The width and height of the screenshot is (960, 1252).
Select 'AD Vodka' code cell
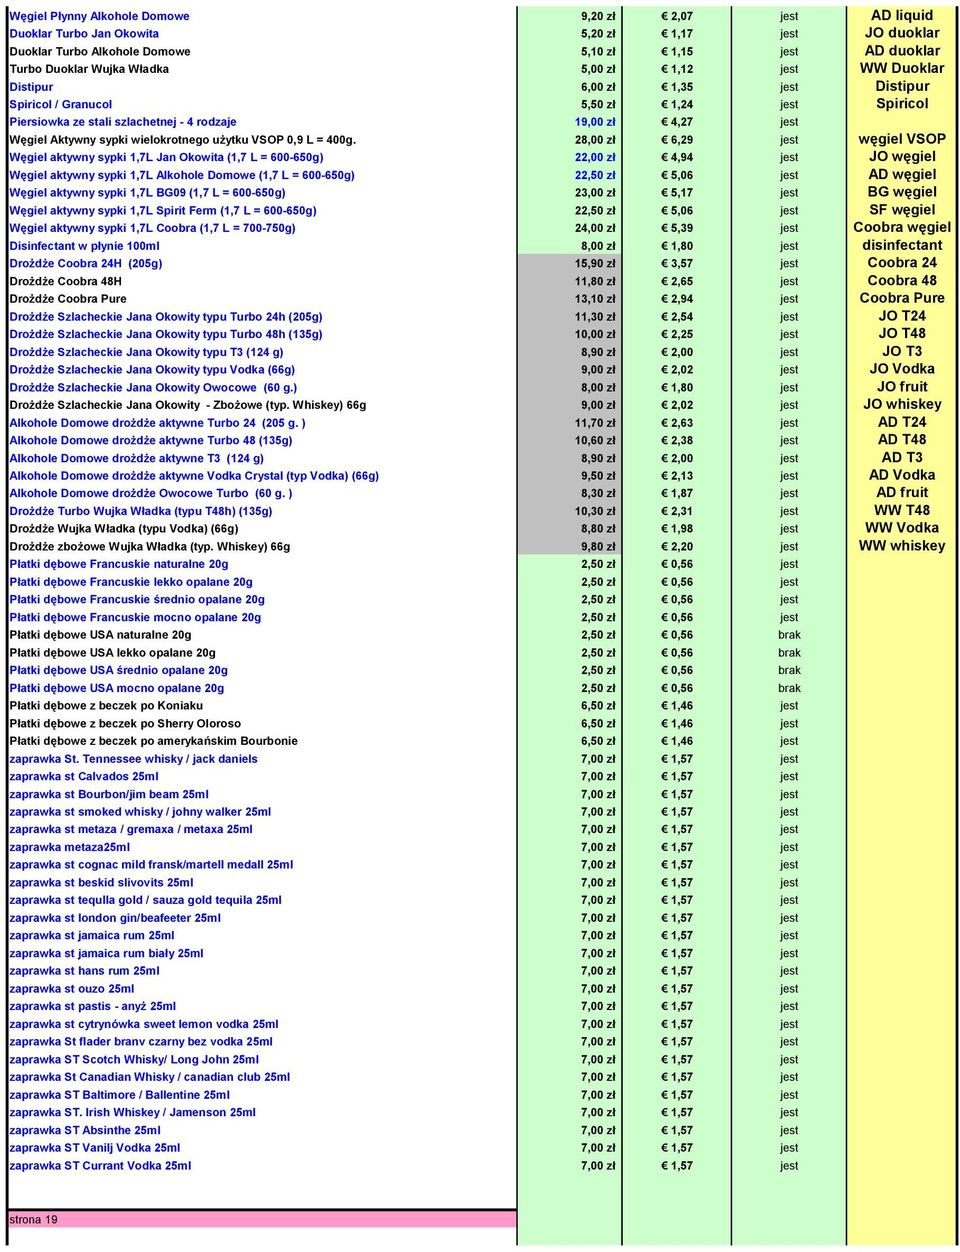pos(902,475)
